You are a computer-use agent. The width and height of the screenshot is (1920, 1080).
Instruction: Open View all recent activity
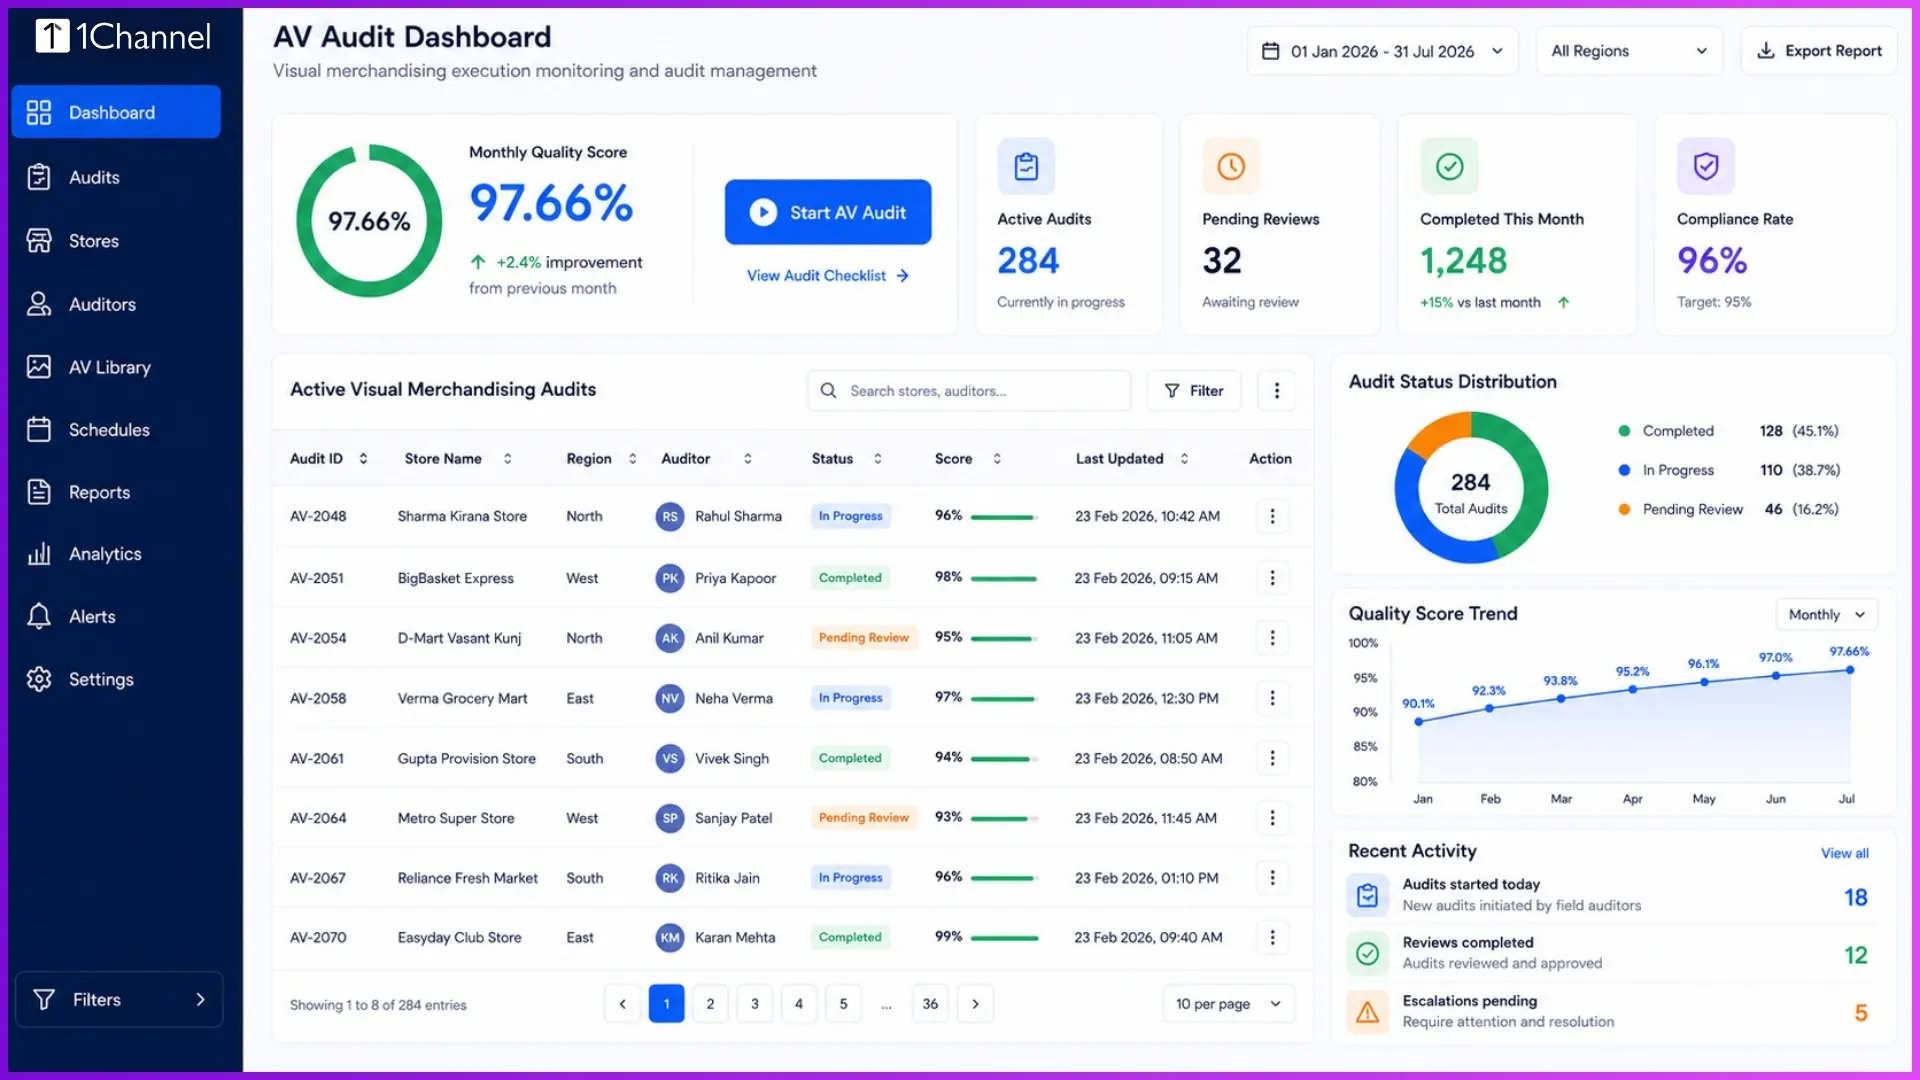tap(1844, 853)
